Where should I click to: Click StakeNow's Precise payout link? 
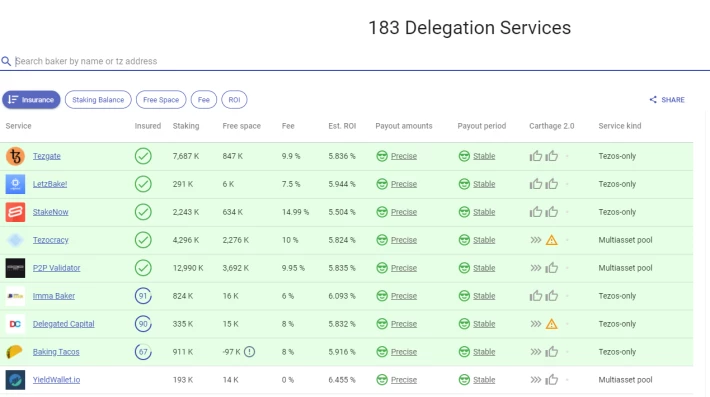pos(404,212)
